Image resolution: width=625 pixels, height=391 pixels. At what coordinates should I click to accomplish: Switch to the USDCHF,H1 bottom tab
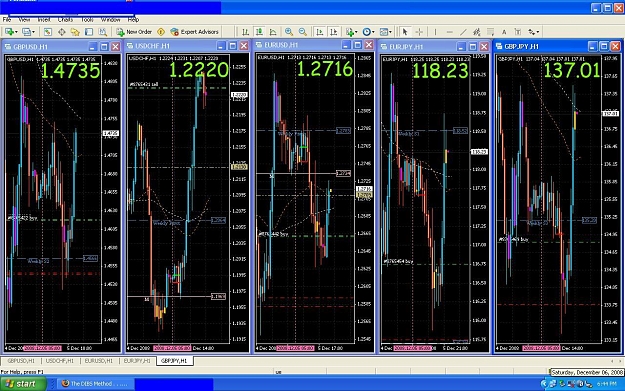tap(60, 361)
